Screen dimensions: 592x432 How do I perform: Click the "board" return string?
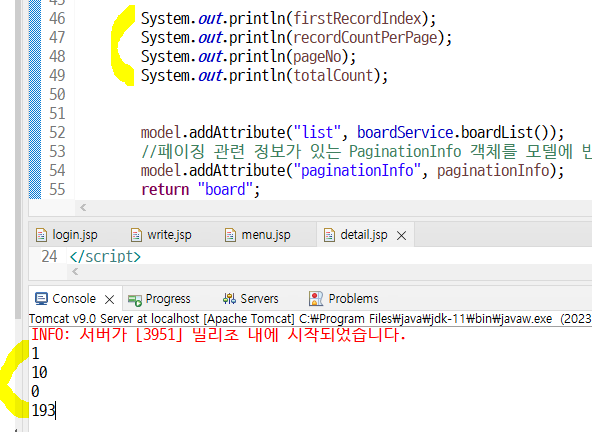(x=225, y=189)
